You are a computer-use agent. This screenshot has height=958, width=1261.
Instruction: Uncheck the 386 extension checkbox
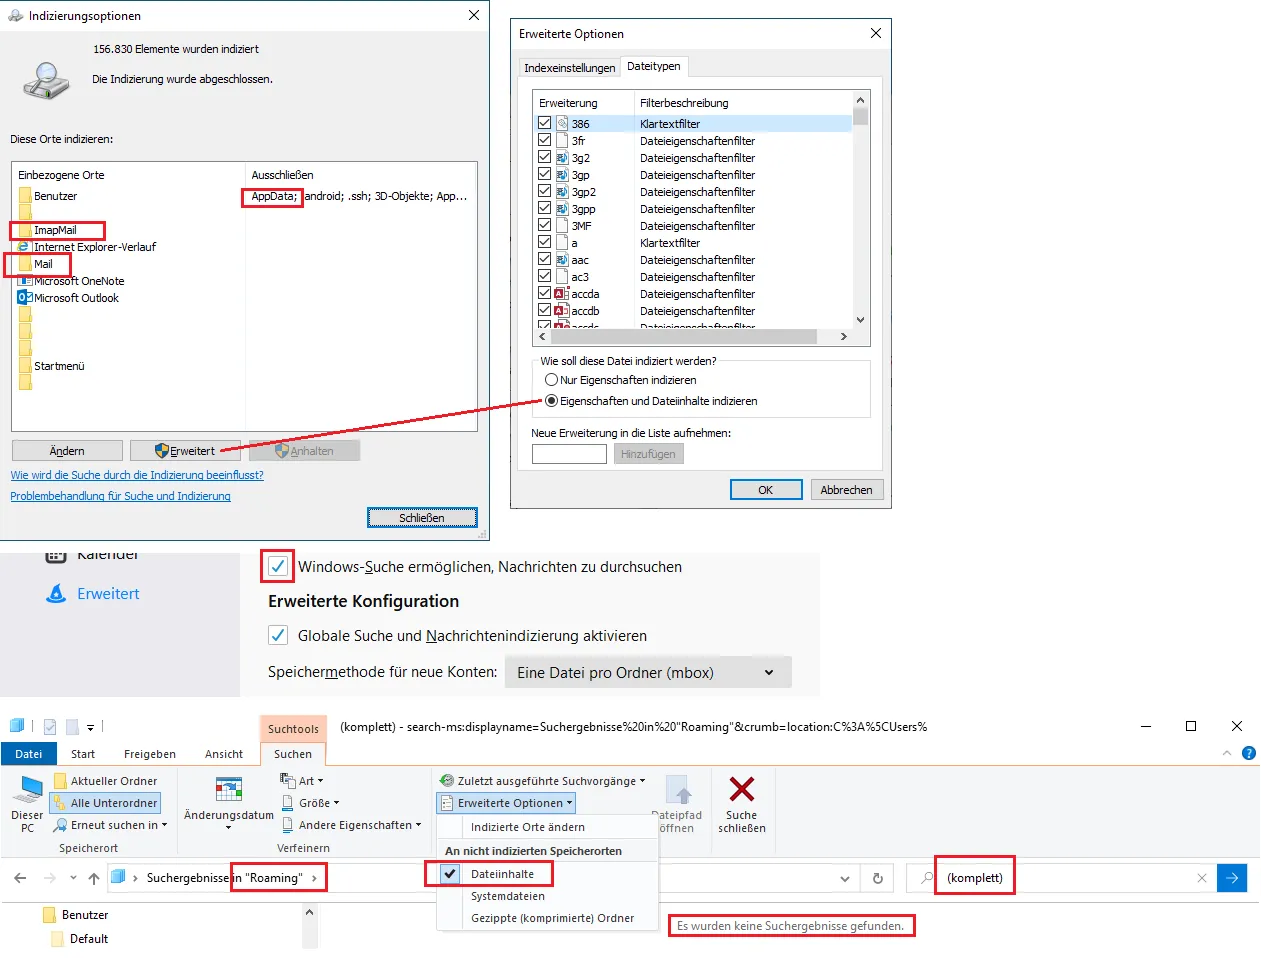click(x=545, y=123)
